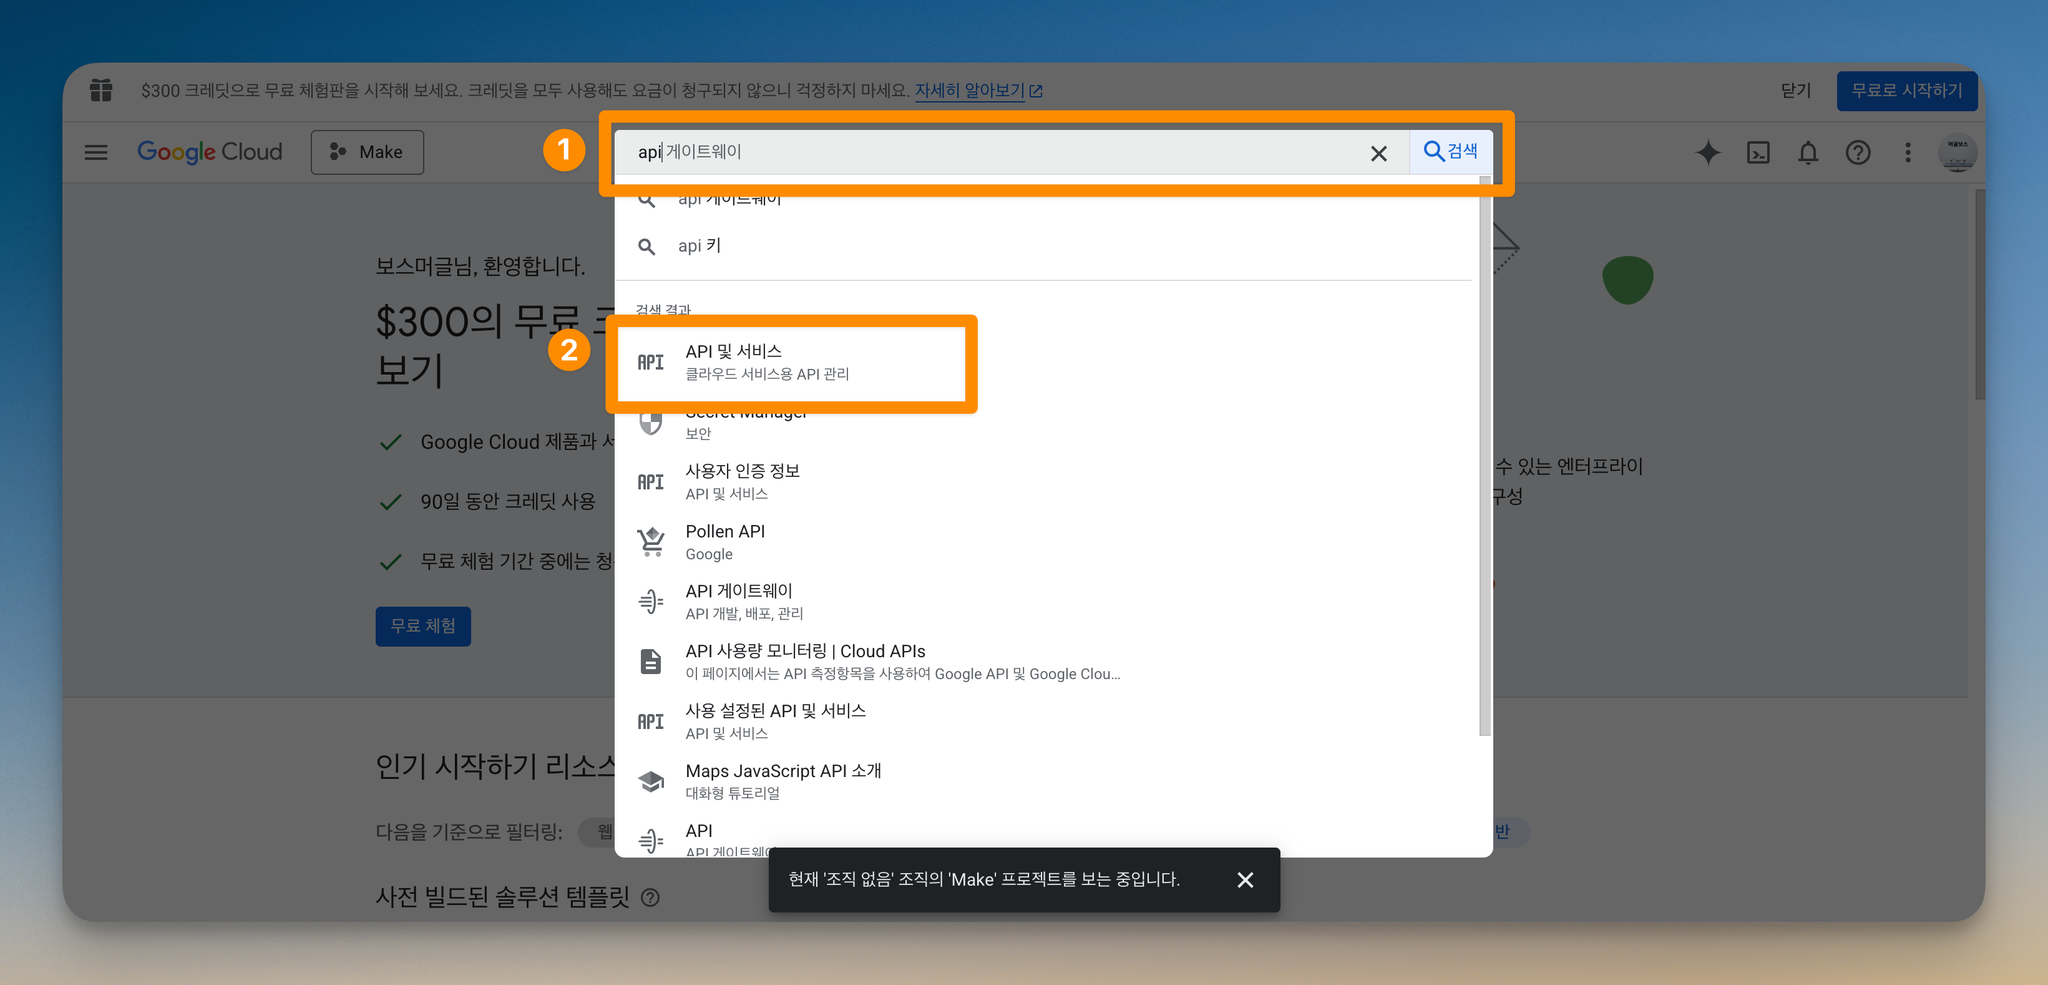Open the notifications bell
2048x985 pixels.
pos(1808,152)
